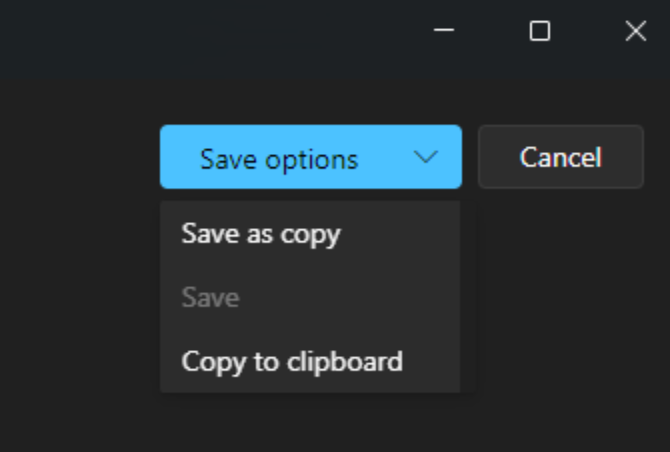The width and height of the screenshot is (670, 452).
Task: Close the window with the X icon
Action: 636,31
